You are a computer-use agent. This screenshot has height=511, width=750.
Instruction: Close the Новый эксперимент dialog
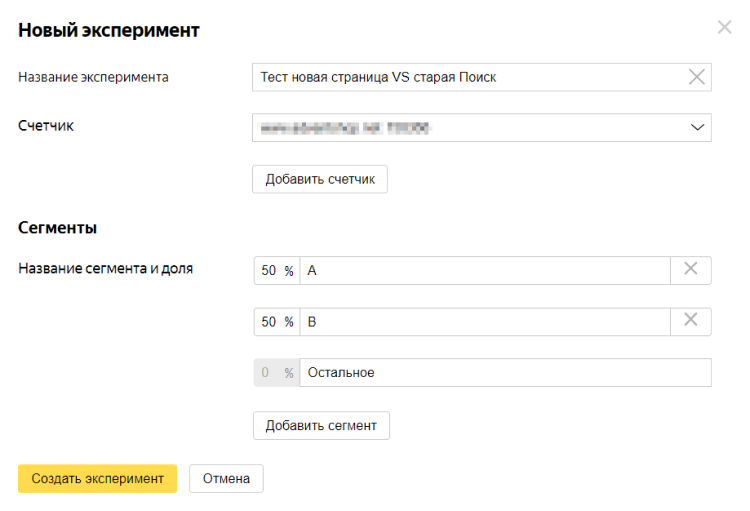[x=724, y=27]
